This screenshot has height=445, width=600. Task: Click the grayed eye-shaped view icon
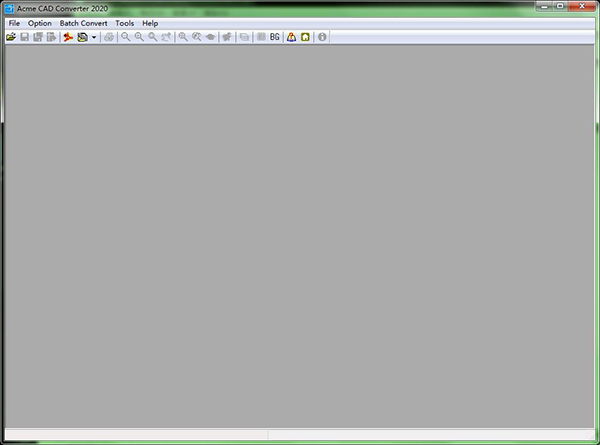[x=210, y=37]
